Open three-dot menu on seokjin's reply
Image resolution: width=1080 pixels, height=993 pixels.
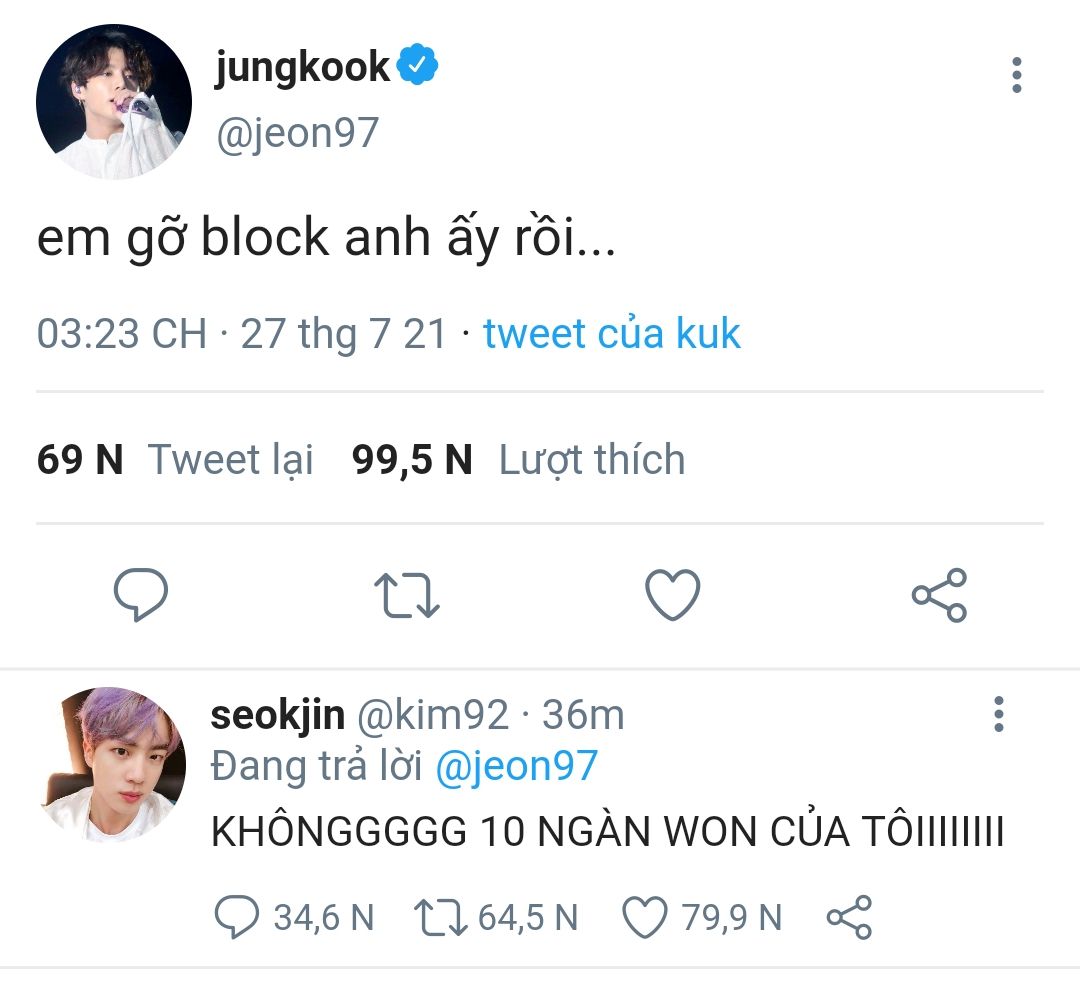coord(999,714)
